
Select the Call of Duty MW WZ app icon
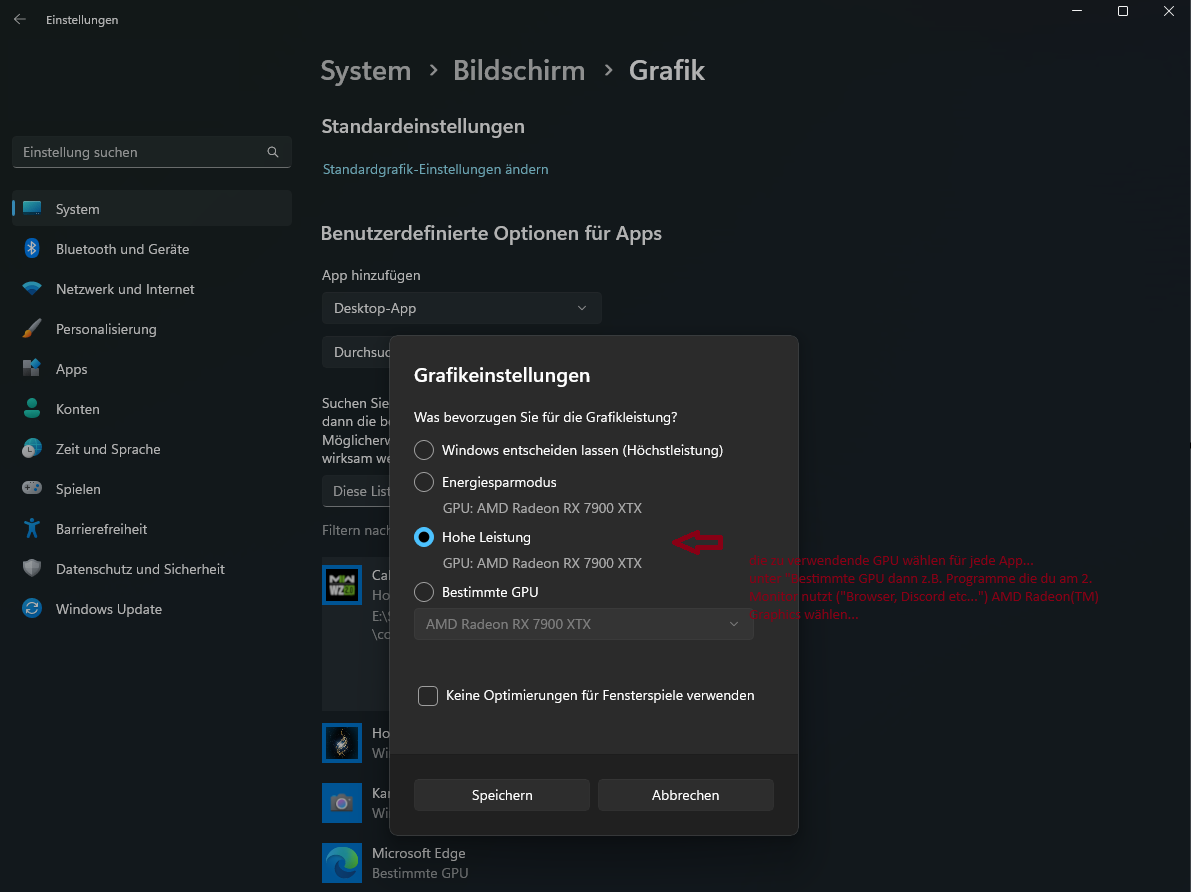(x=342, y=585)
